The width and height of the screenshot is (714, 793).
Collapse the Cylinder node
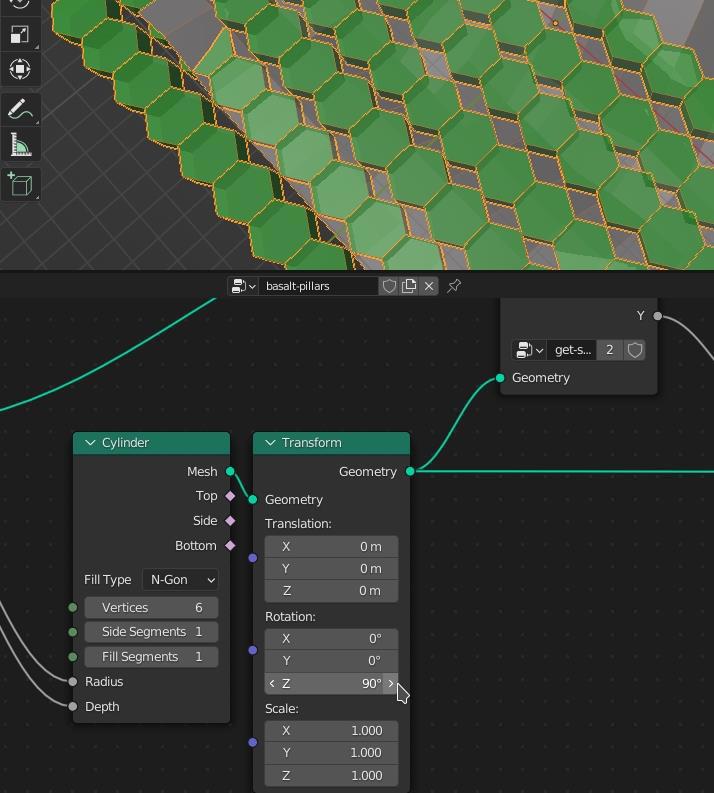coord(90,443)
